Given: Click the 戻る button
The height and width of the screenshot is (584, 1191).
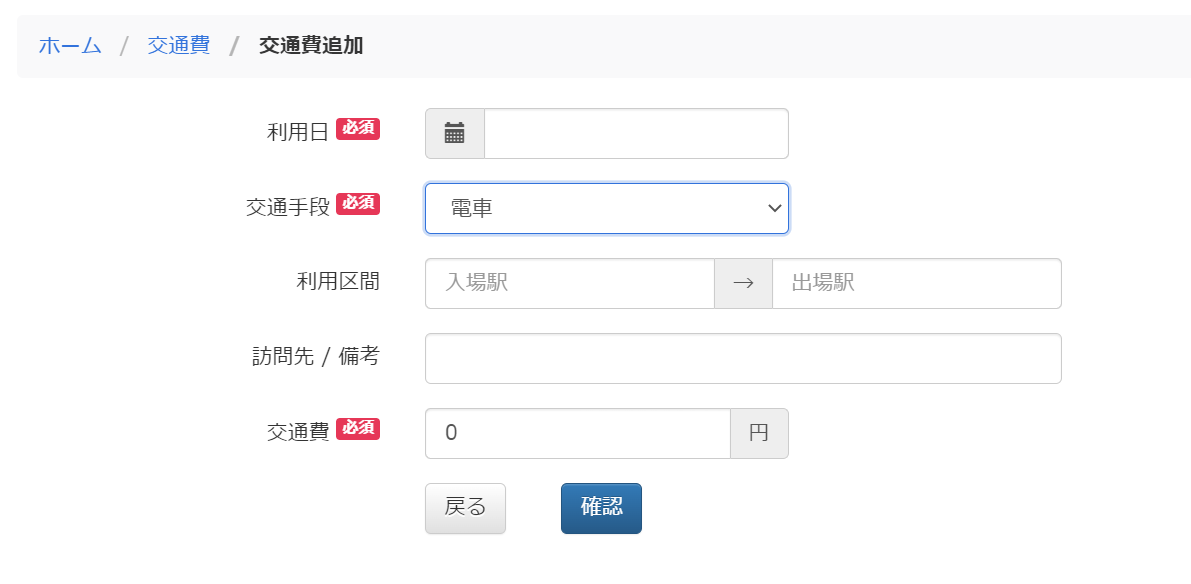Looking at the screenshot, I should [466, 508].
